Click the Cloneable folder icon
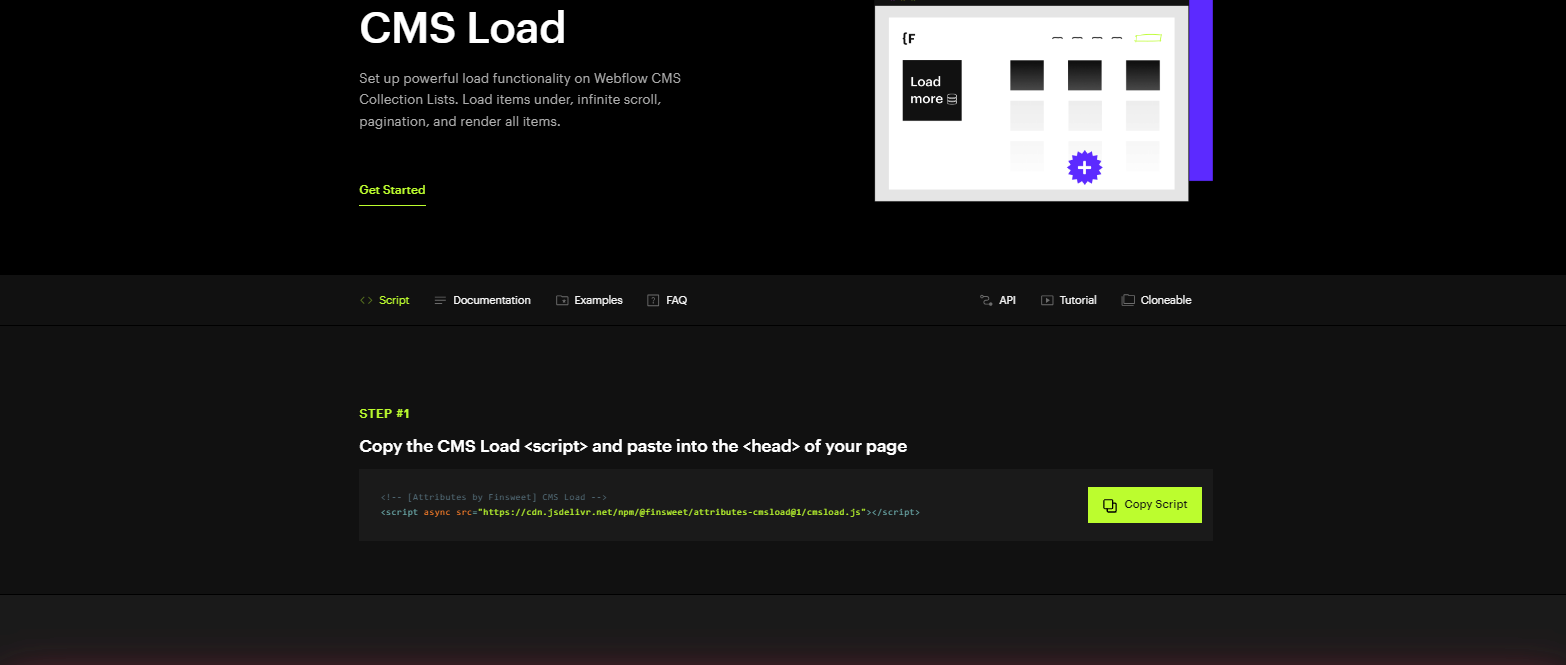The image size is (1566, 665). (1128, 300)
